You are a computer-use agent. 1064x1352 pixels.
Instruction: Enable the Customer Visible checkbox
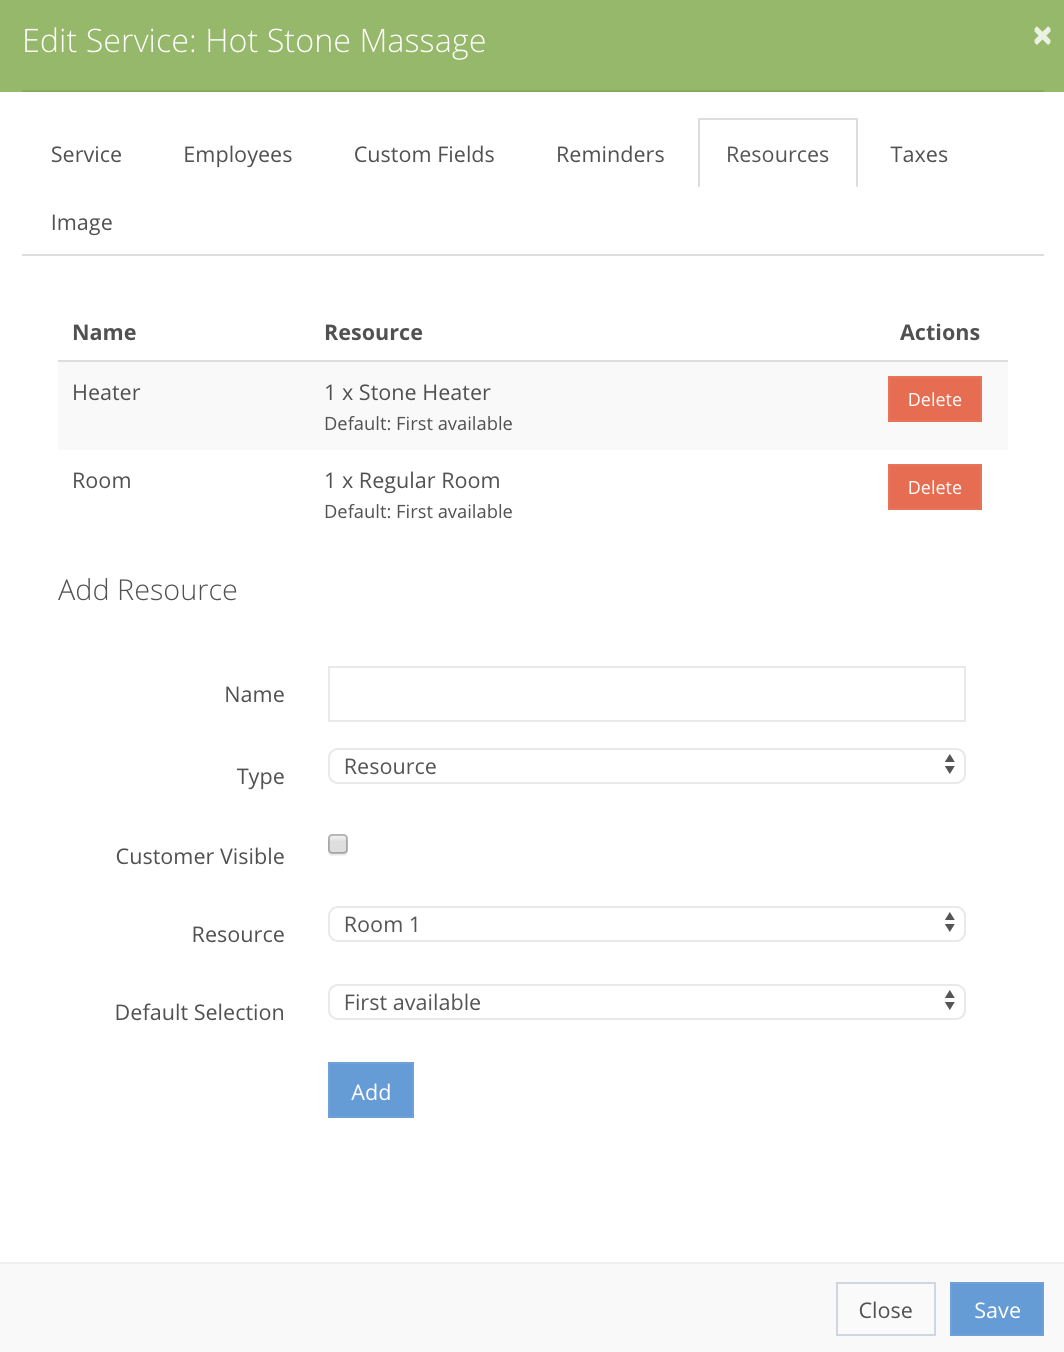pos(337,844)
